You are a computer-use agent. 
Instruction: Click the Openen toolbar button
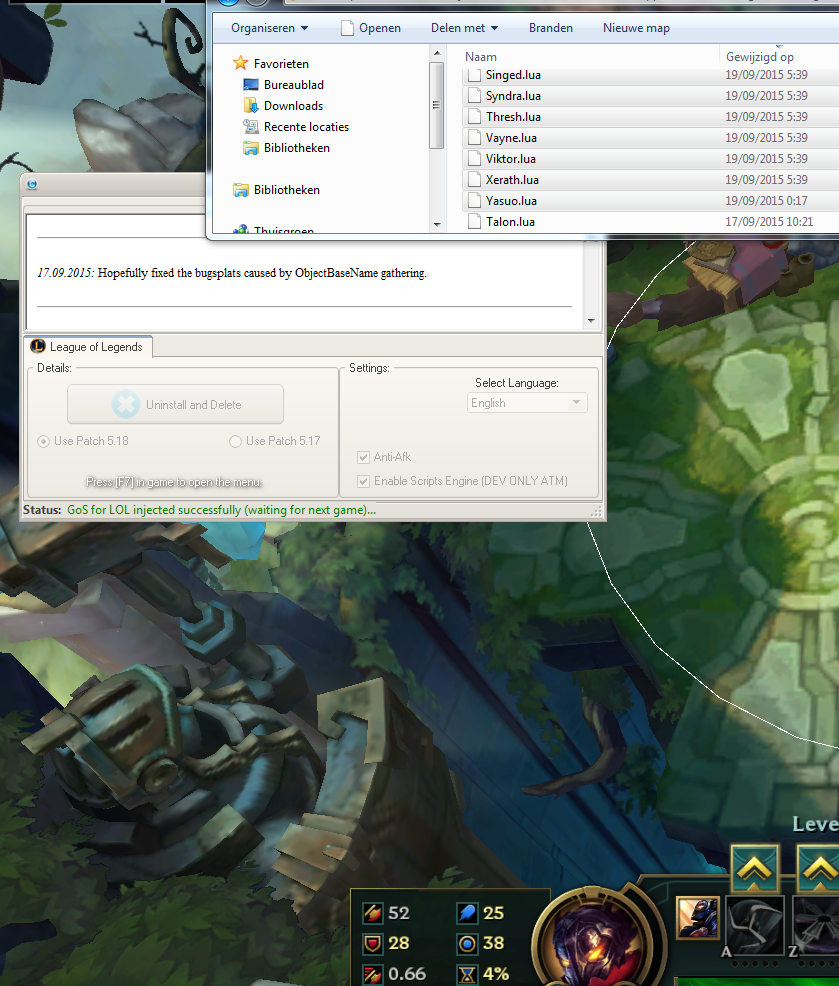(371, 28)
